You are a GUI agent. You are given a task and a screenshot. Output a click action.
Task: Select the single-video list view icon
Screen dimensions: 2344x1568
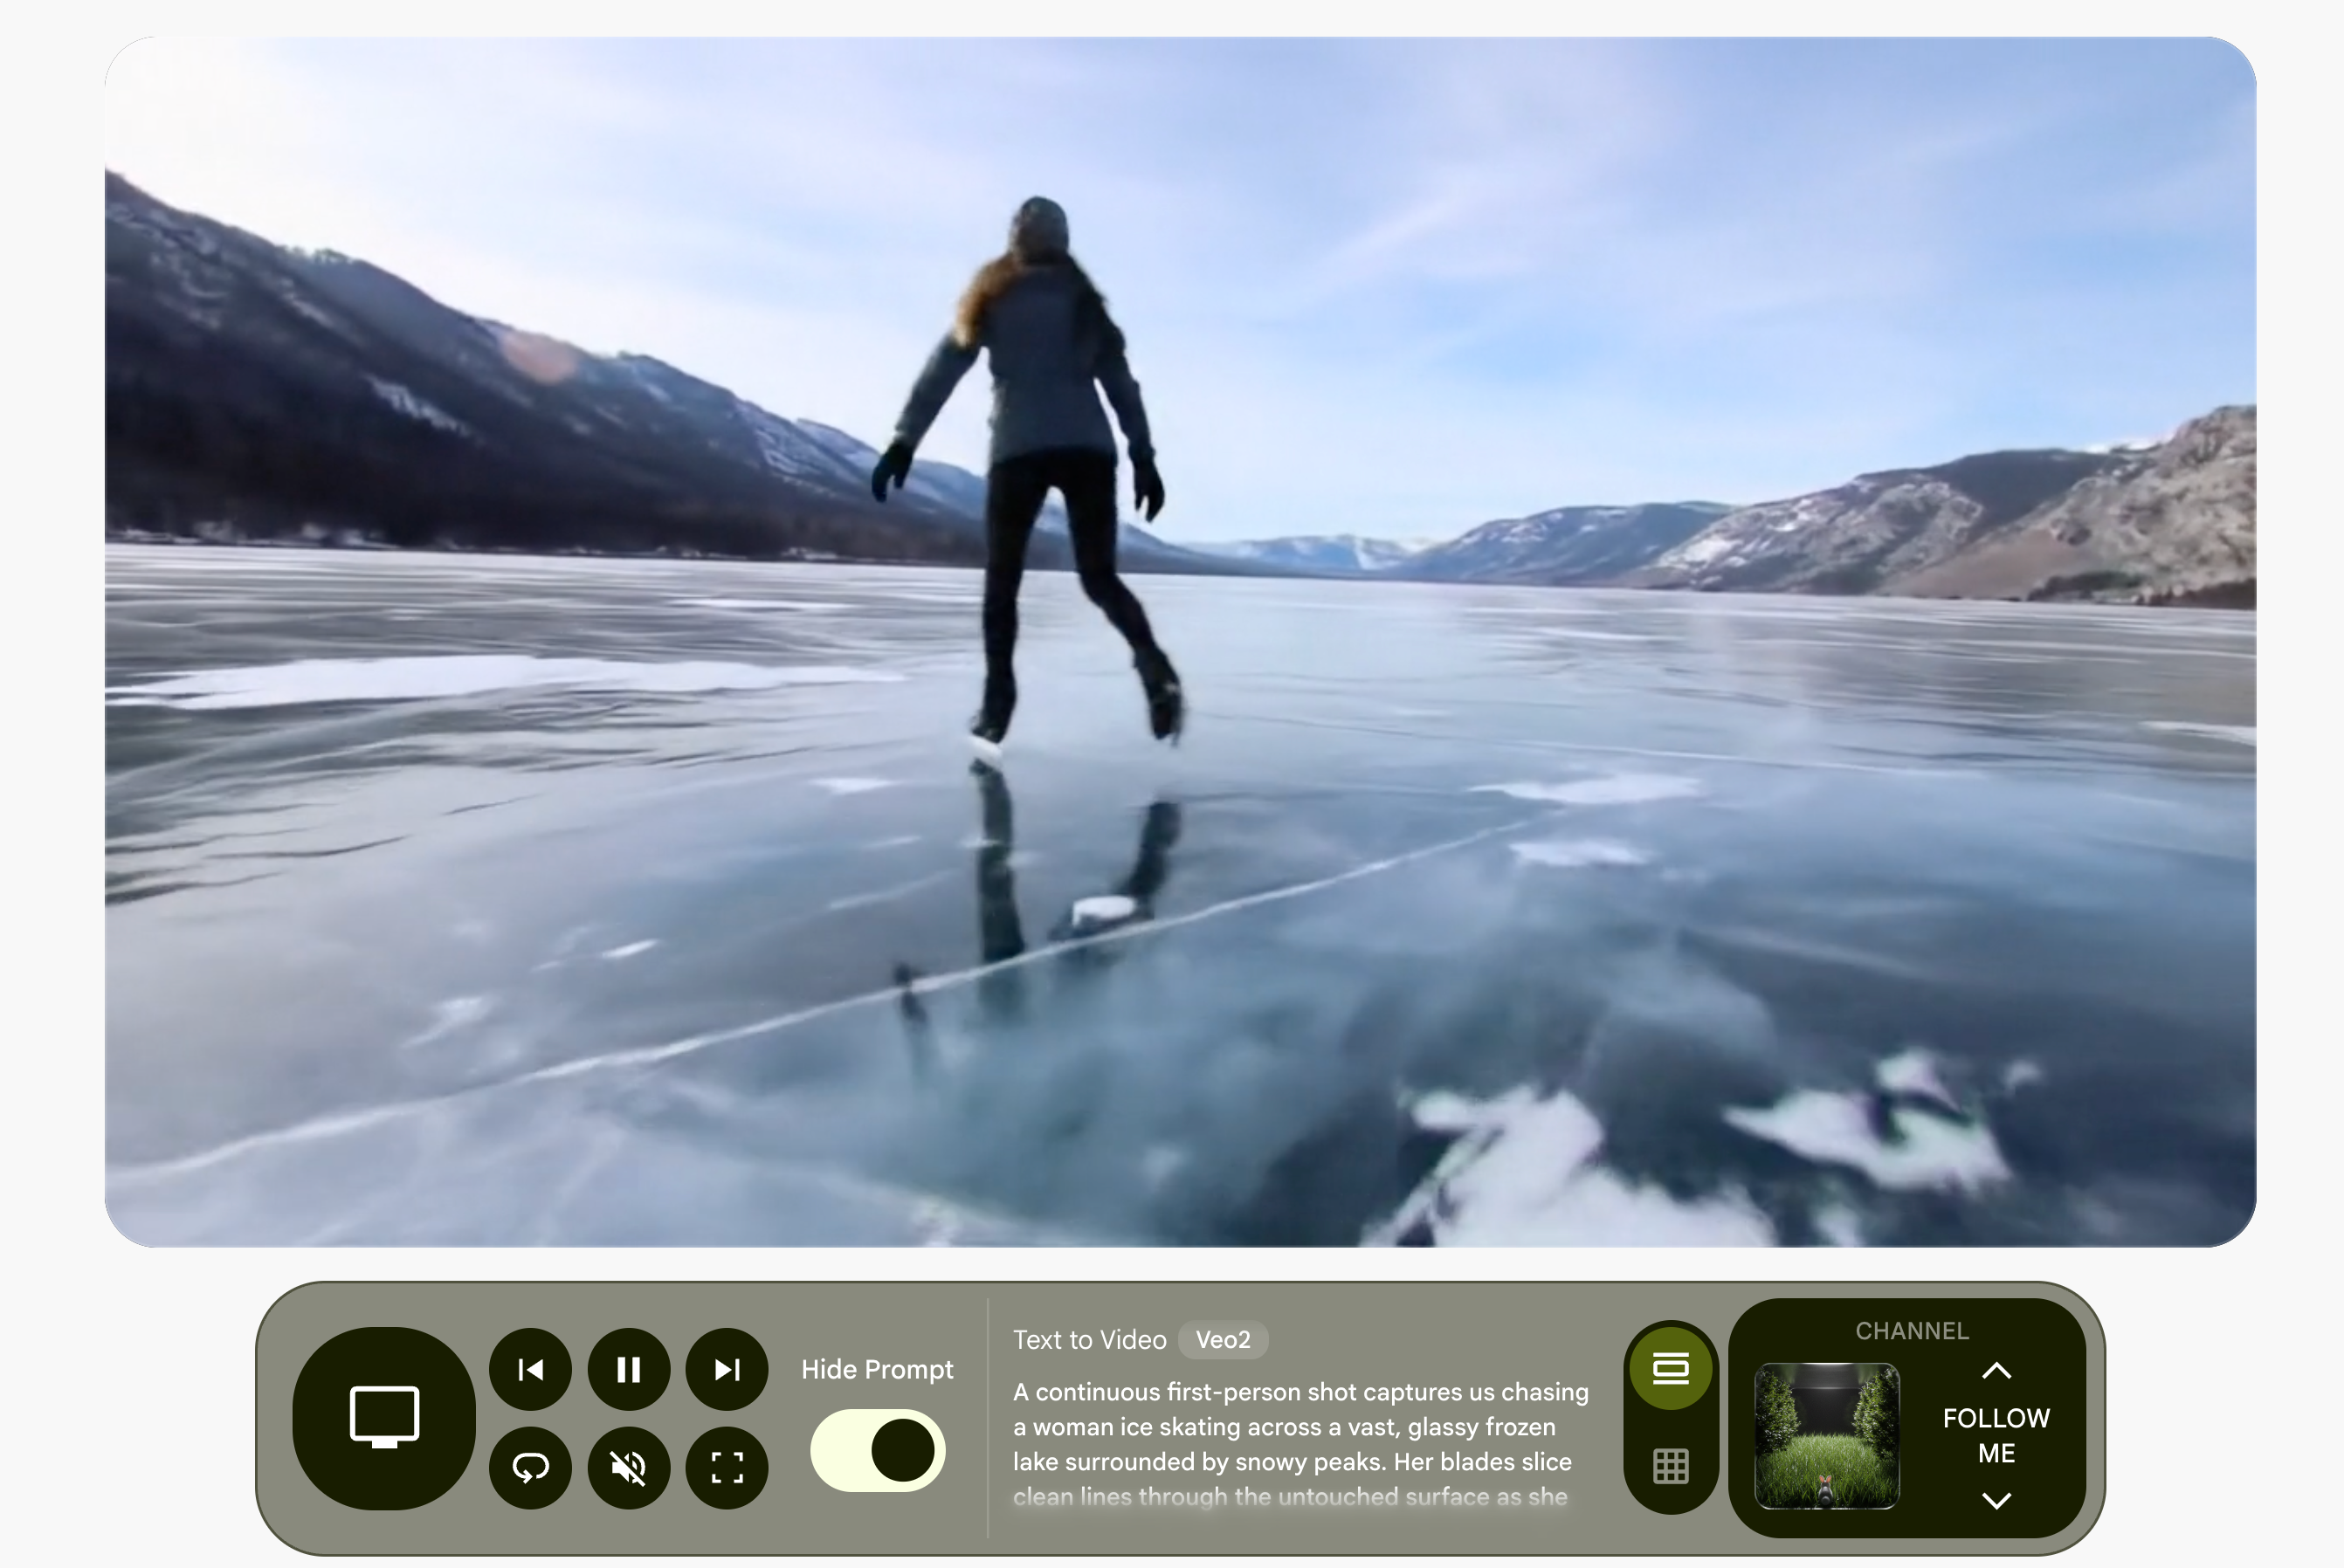click(x=1670, y=1368)
